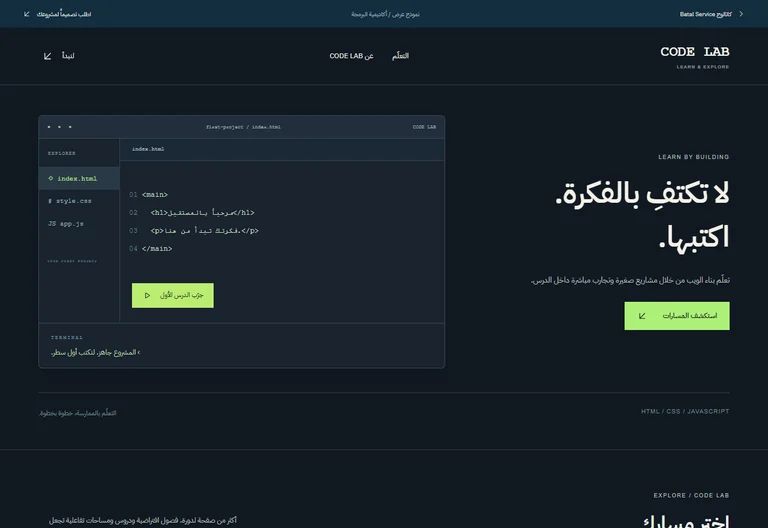This screenshot has height=528, width=768.
Task: Click the first dot in editor title bar
Action: pyautogui.click(x=49, y=127)
